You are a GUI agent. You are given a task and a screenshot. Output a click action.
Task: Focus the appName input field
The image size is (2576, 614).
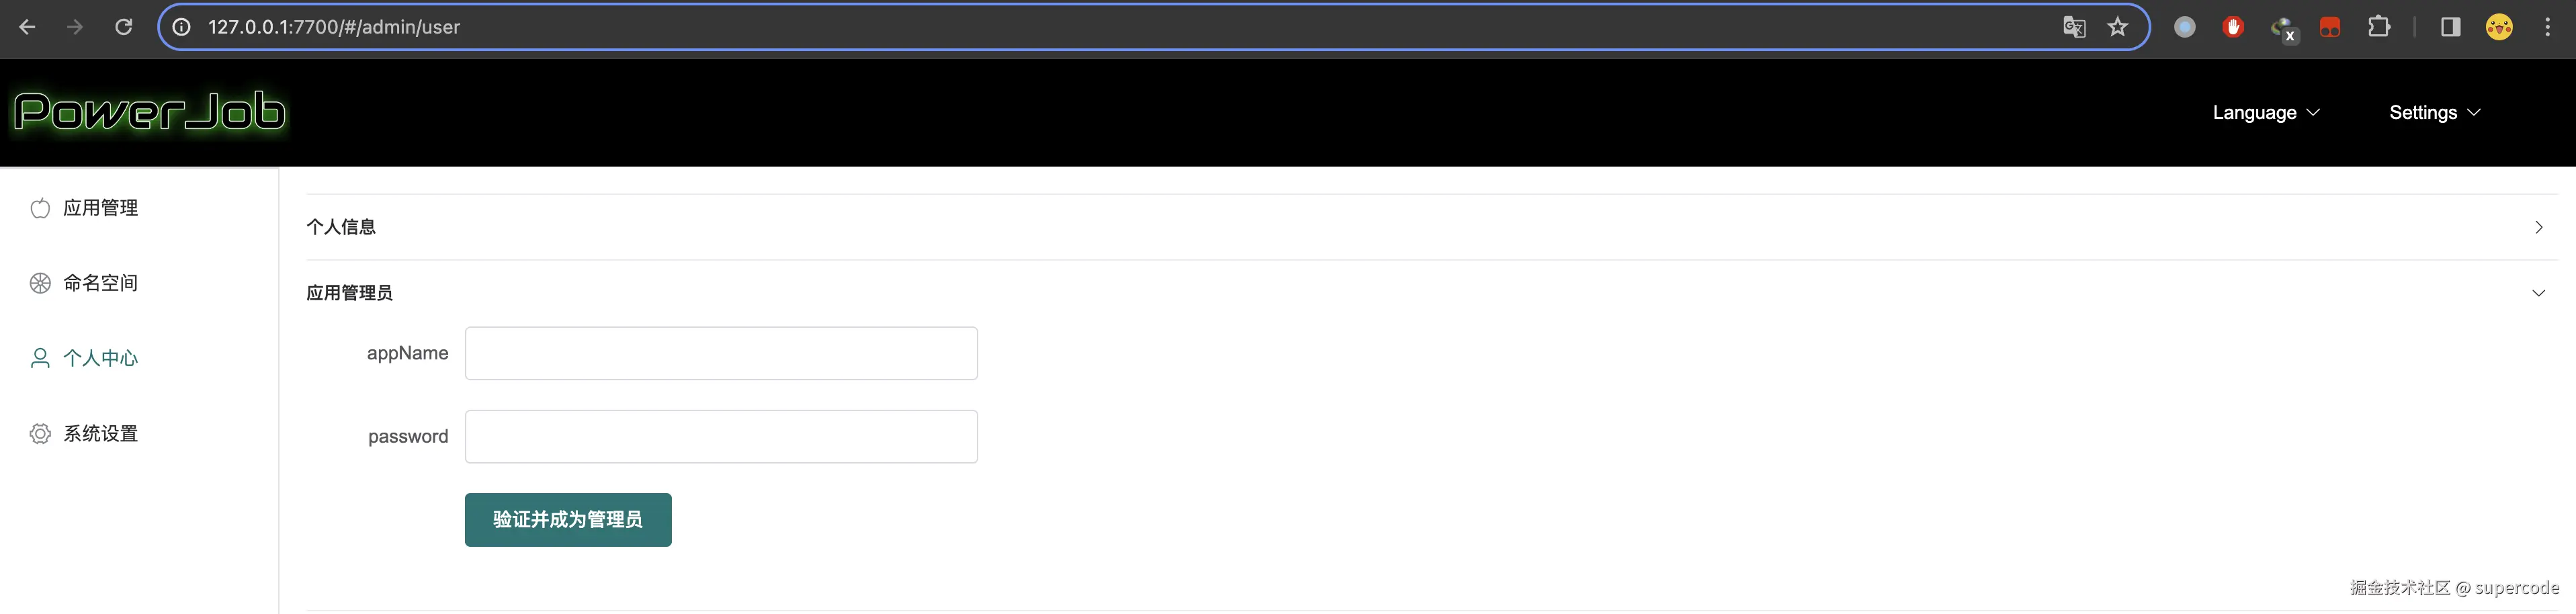[x=721, y=353]
